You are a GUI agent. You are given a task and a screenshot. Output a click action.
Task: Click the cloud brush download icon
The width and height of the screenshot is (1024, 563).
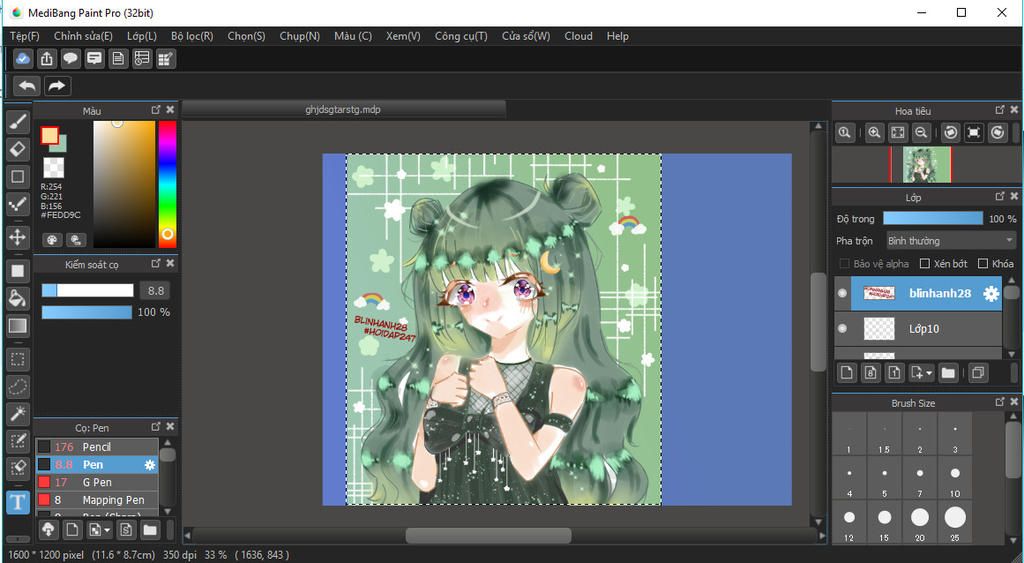pos(48,530)
